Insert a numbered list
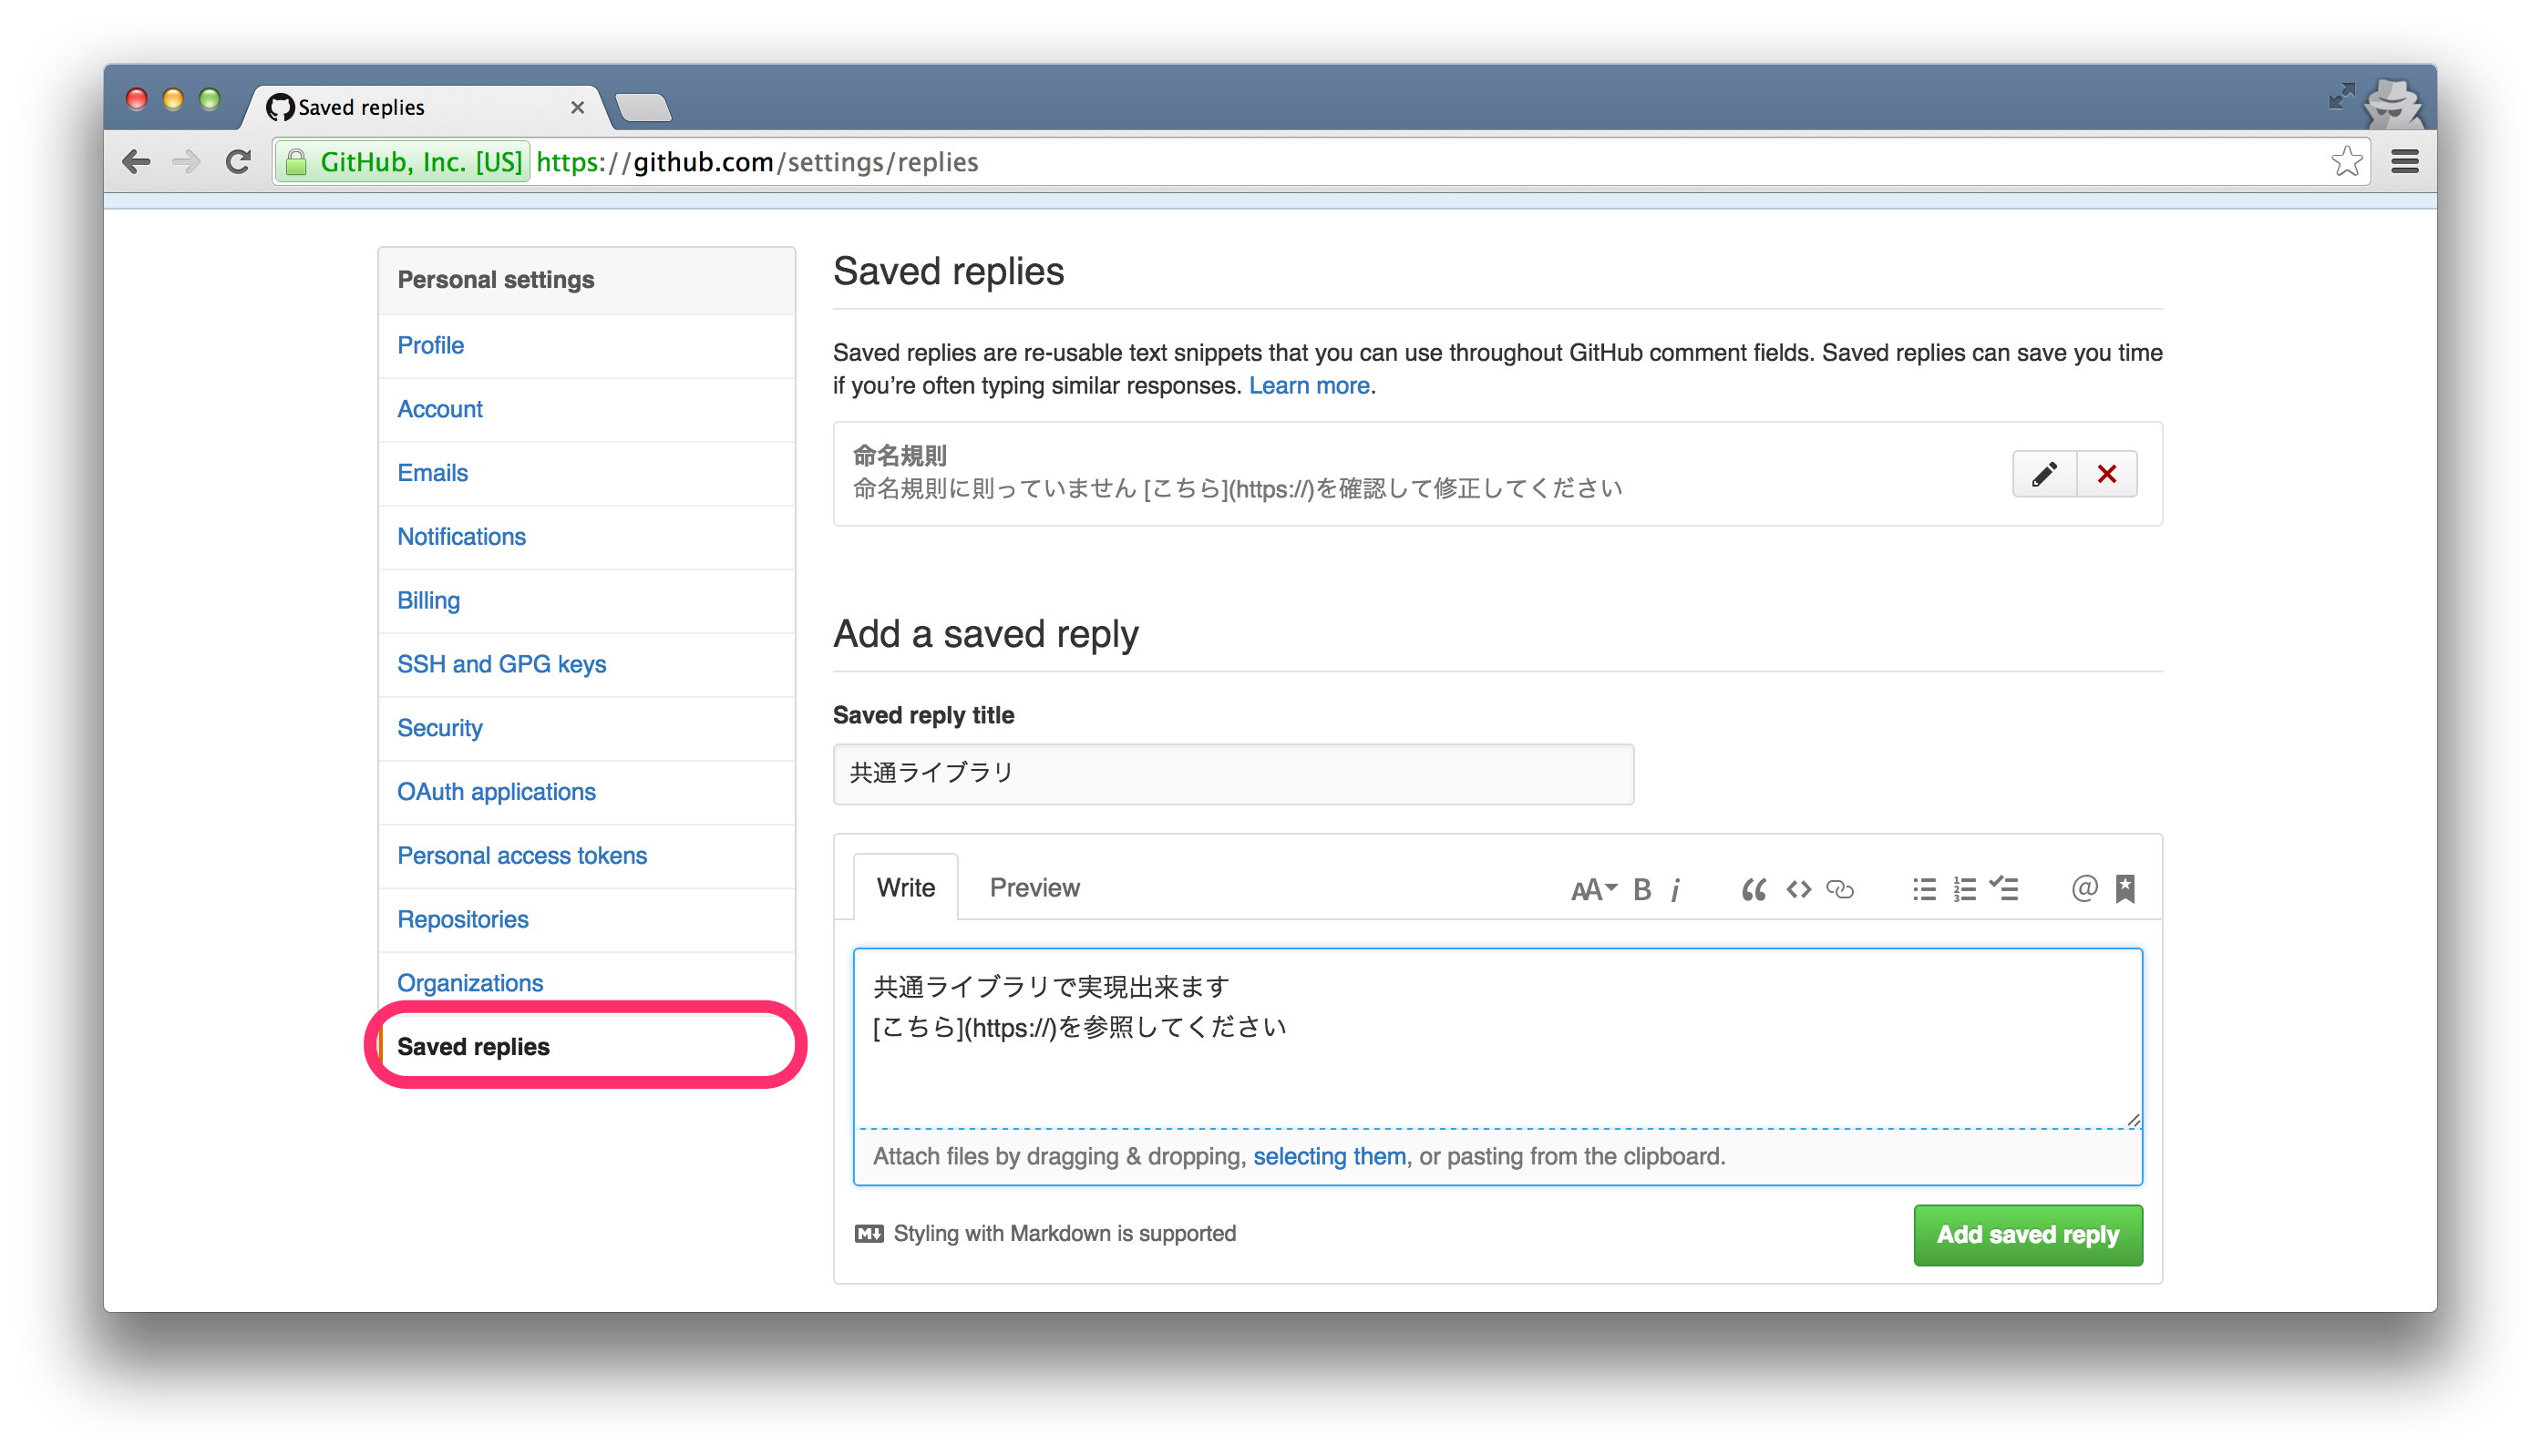This screenshot has height=1456, width=2541. 1964,889
